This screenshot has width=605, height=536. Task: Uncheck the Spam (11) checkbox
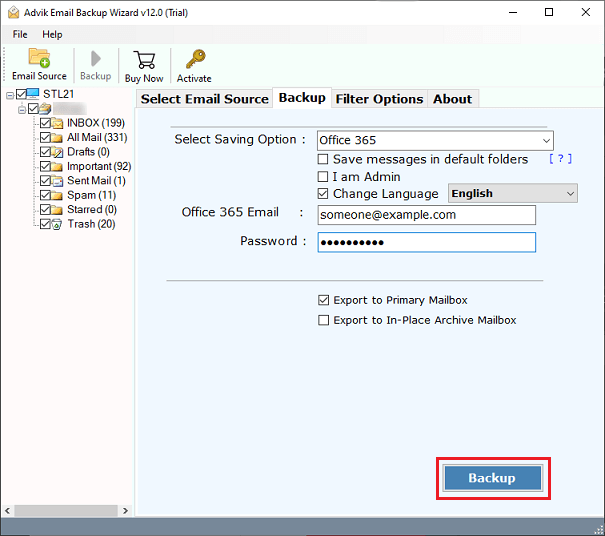[45, 195]
